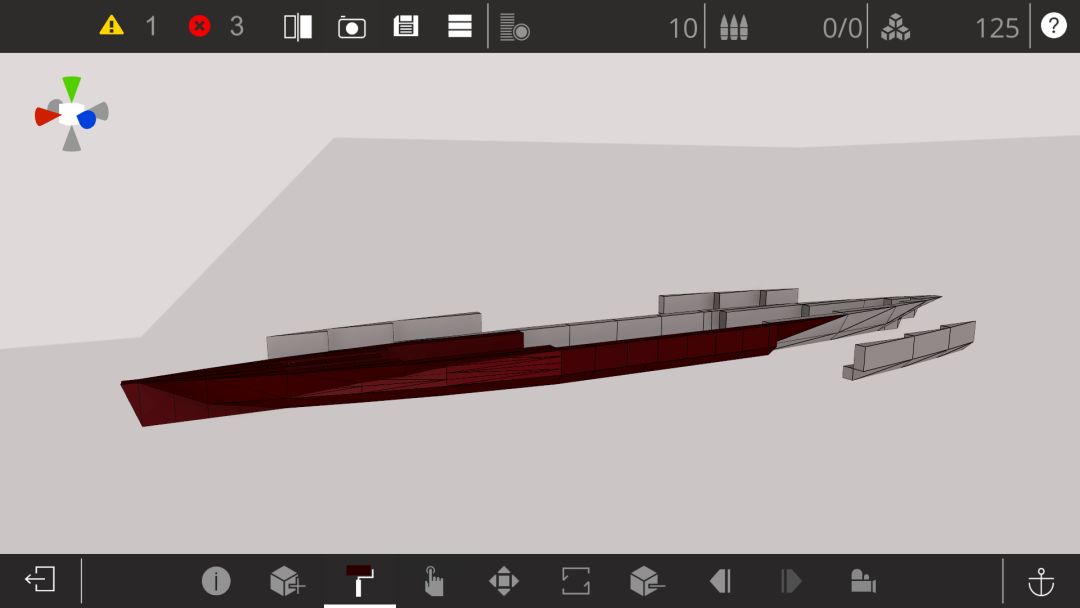Select the remove block cube tool
The height and width of the screenshot is (608, 1080).
tap(647, 580)
